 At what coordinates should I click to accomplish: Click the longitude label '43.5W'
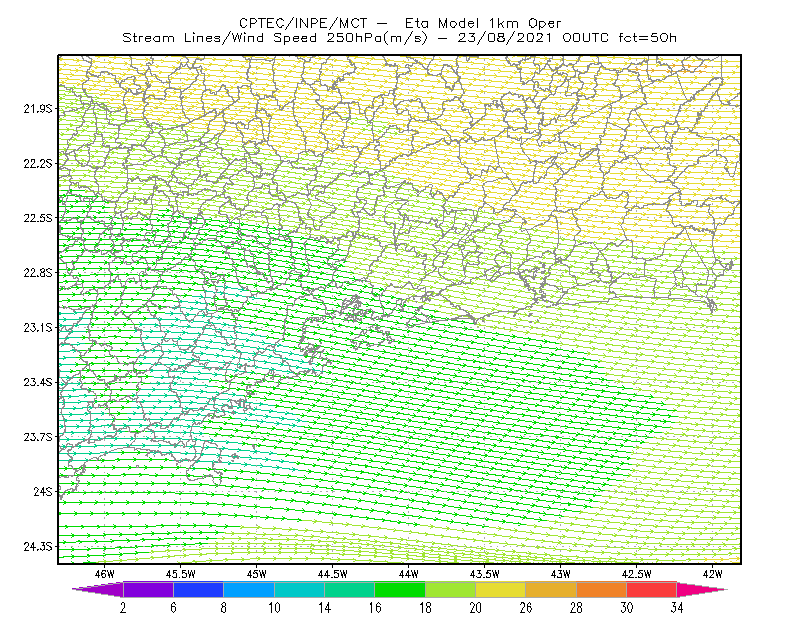pos(485,574)
